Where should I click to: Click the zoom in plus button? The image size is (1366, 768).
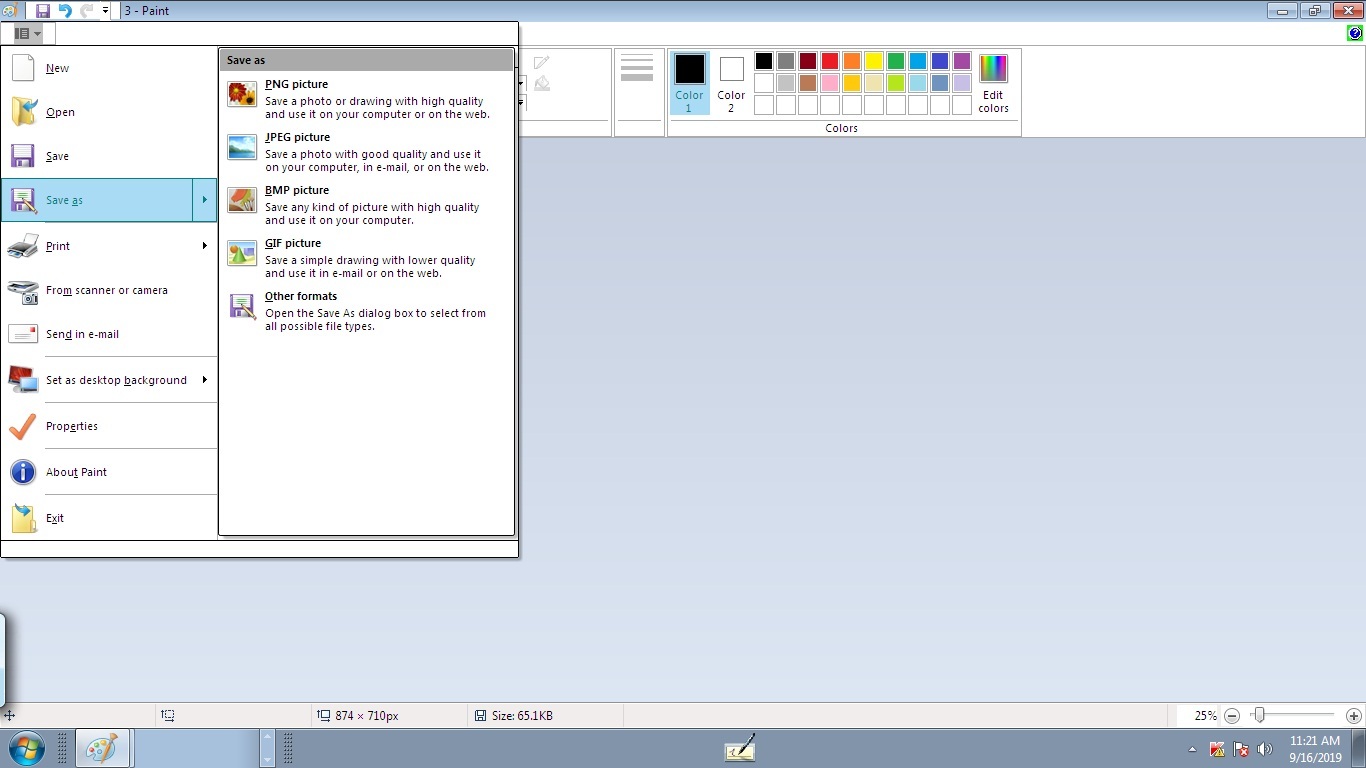click(x=1354, y=716)
